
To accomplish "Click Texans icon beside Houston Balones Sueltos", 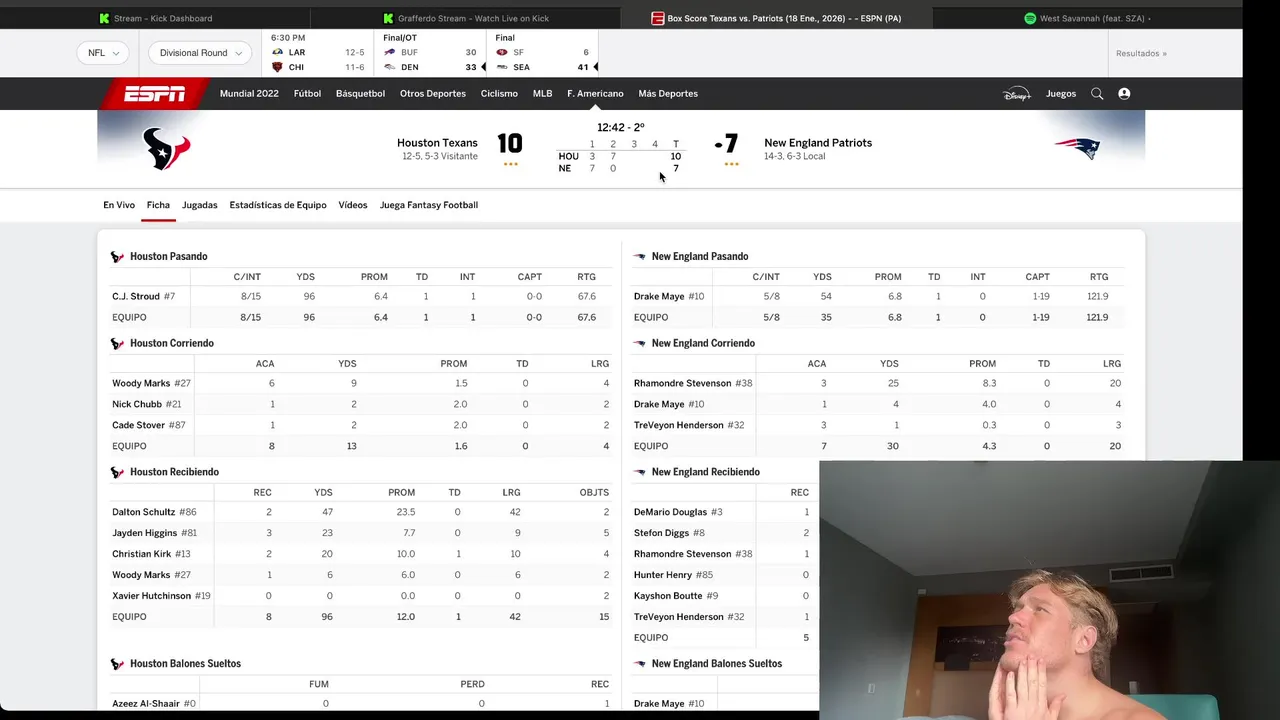I will pos(117,664).
